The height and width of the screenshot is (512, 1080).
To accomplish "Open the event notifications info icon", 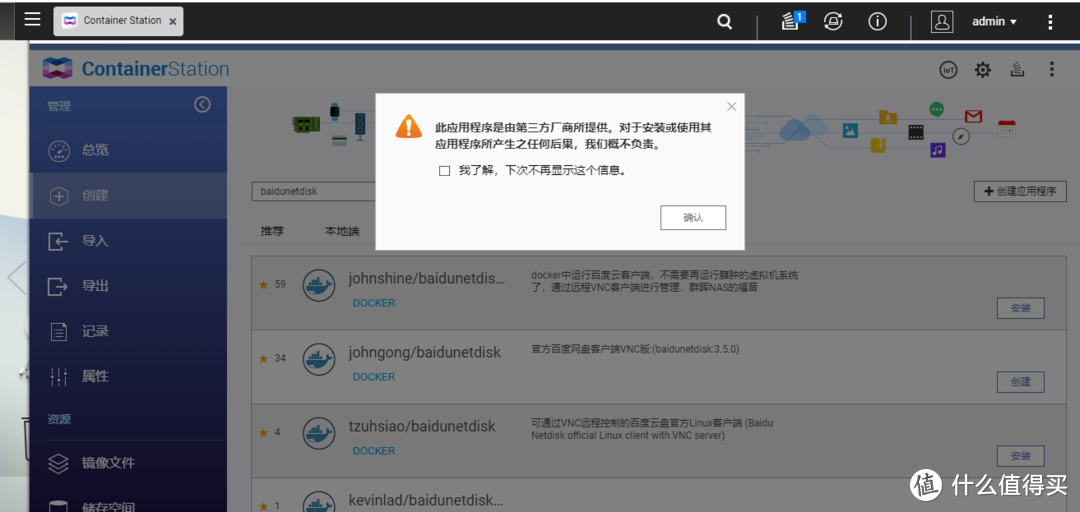I will point(877,22).
